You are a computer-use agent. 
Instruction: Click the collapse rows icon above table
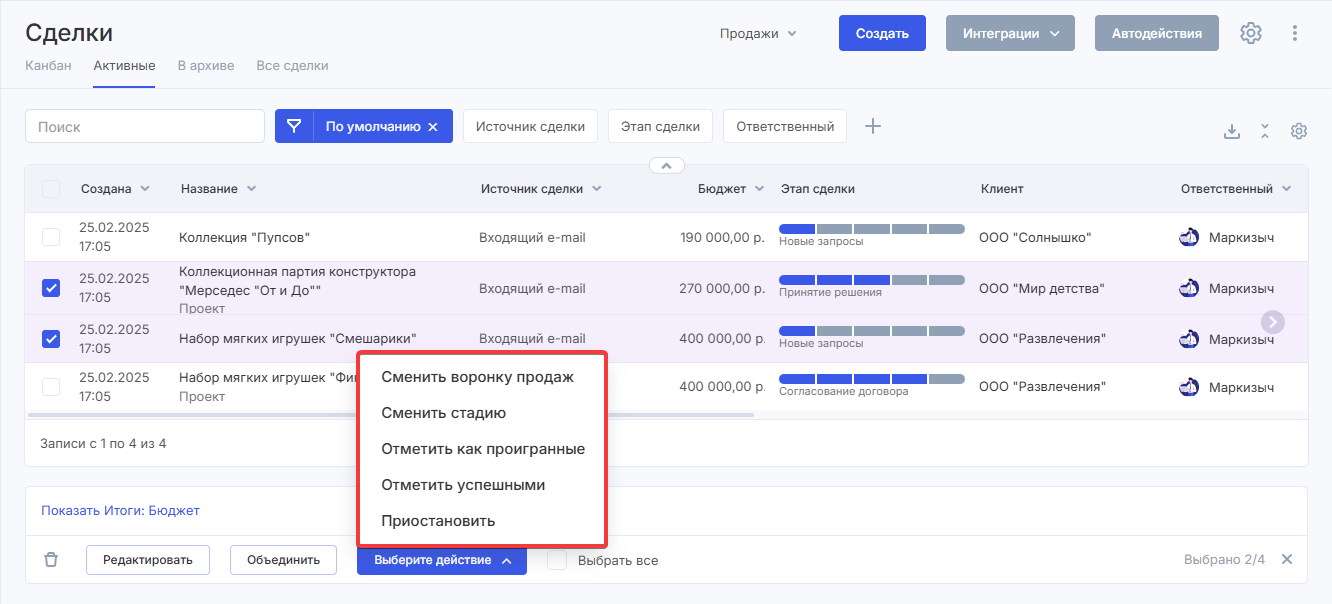click(x=1265, y=131)
